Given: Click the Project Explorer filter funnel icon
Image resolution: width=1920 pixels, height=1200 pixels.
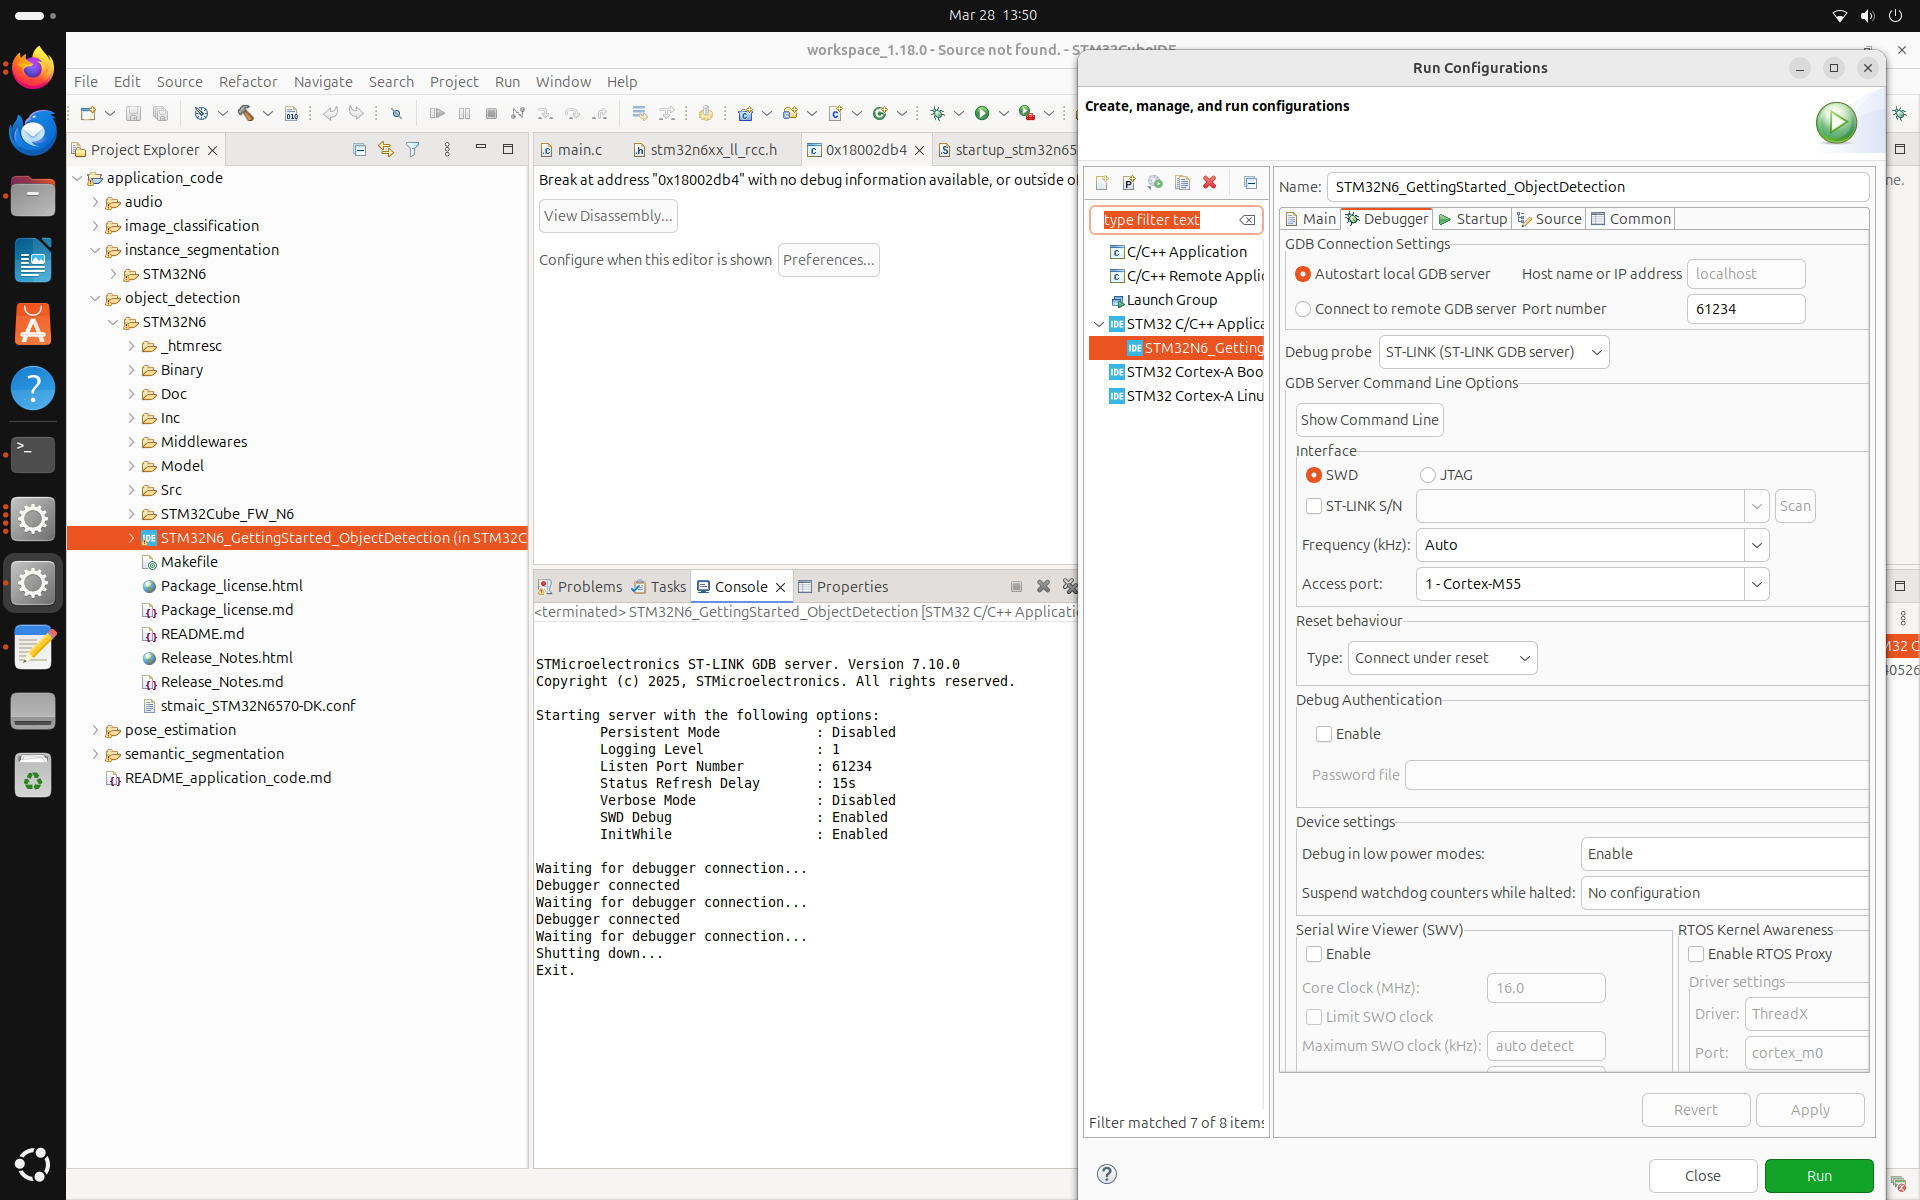Looking at the screenshot, I should click(413, 150).
